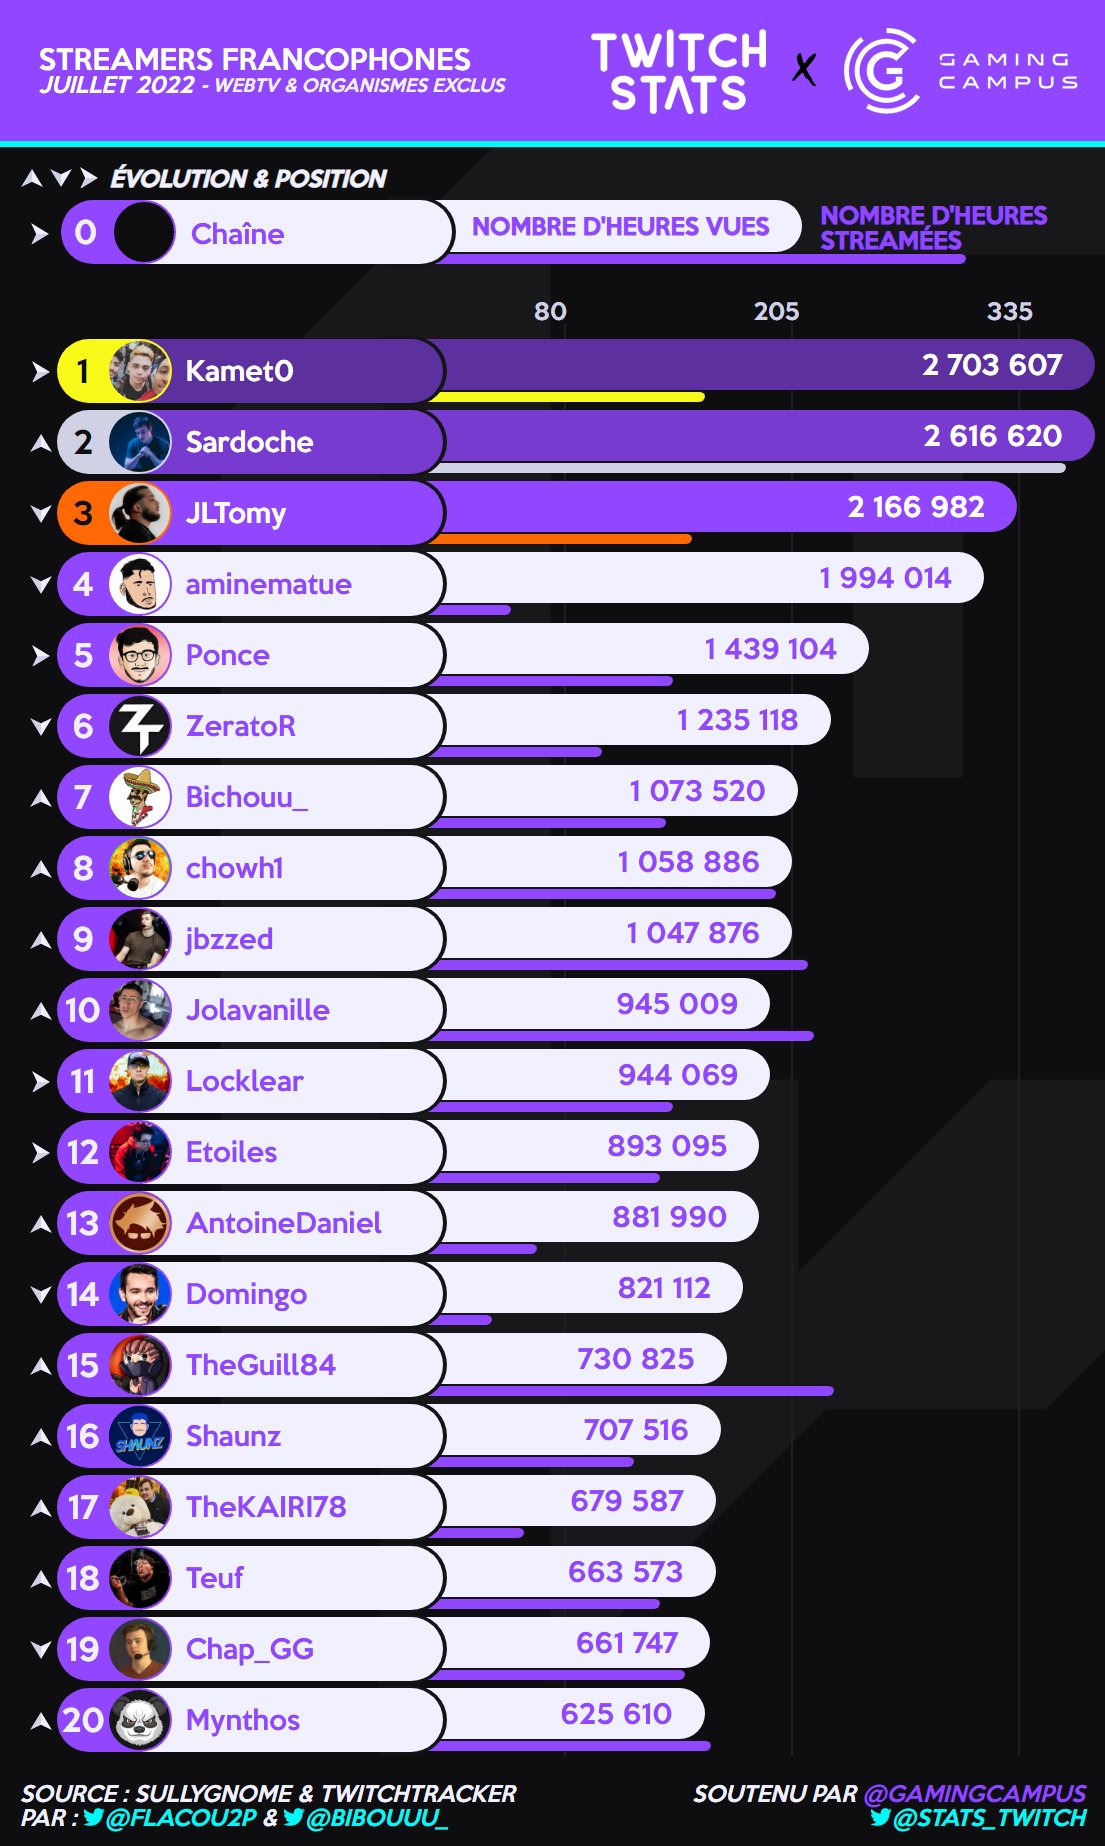Click the up arrow next to Sardoche
1105x1846 pixels.
pyautogui.click(x=40, y=443)
